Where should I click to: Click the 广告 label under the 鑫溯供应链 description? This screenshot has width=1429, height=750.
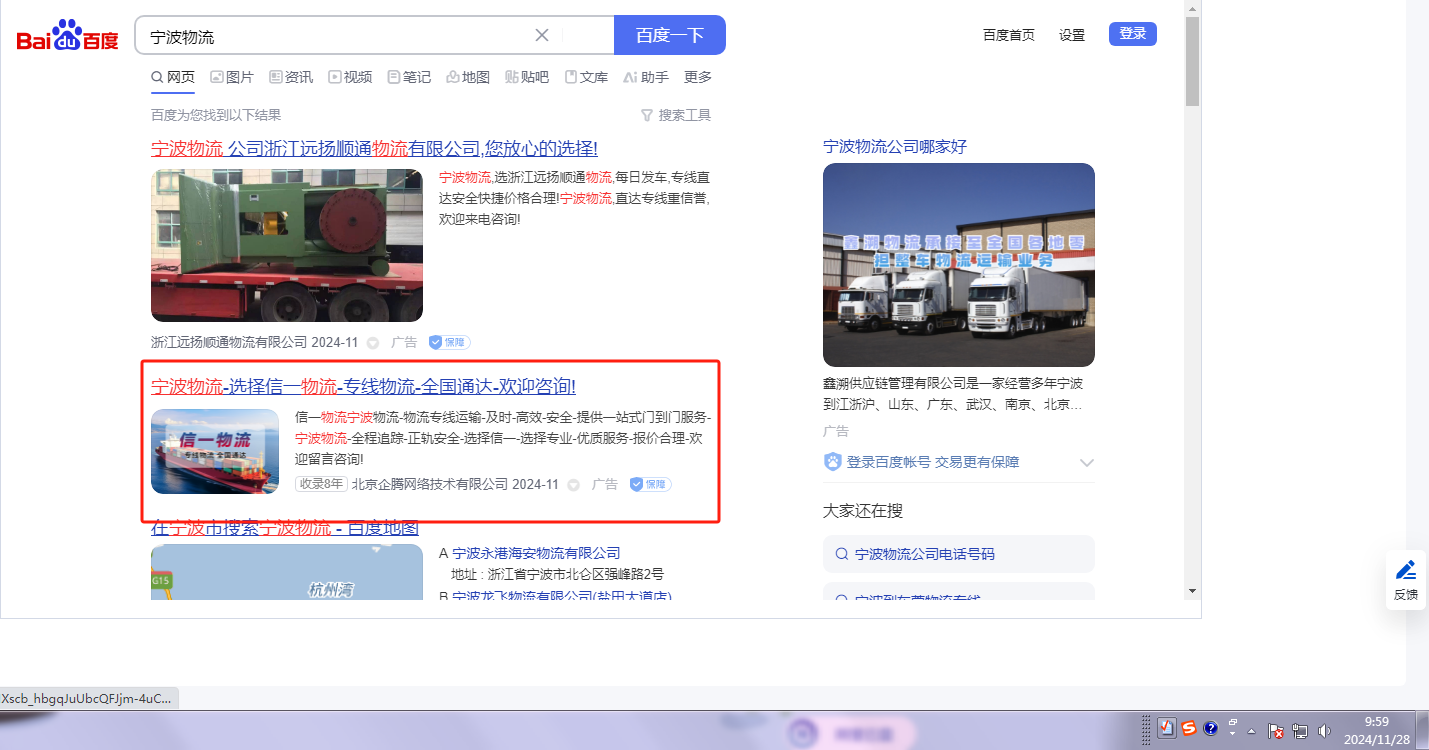836,431
